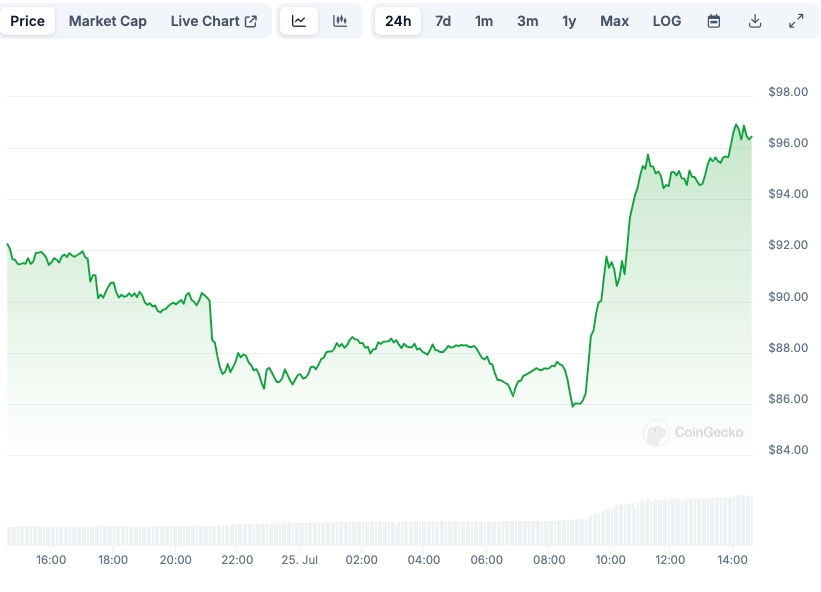This screenshot has height=592, width=821.
Task: Switch to the Market Cap tab
Action: (107, 21)
